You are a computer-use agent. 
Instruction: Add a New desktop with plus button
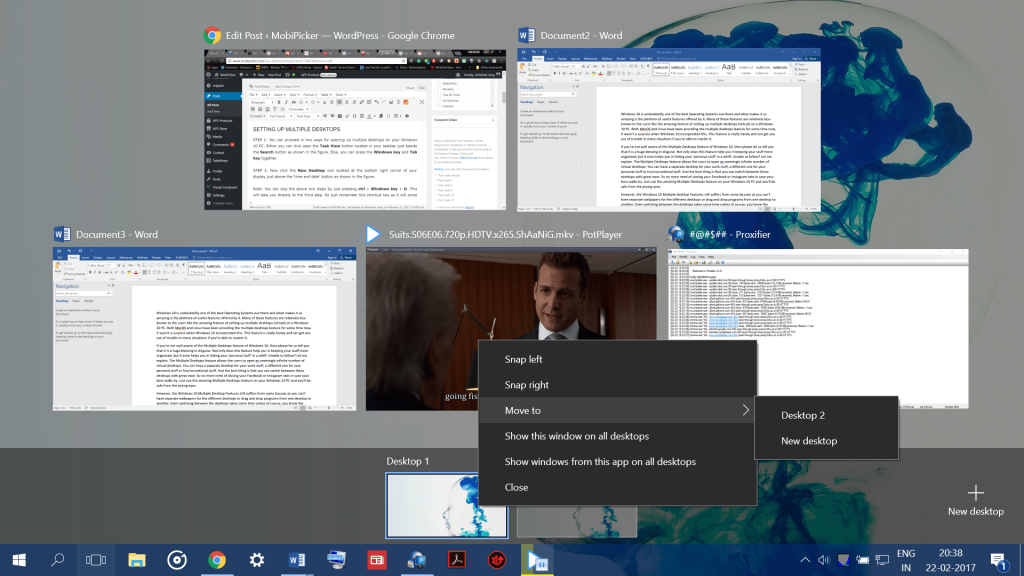point(976,500)
